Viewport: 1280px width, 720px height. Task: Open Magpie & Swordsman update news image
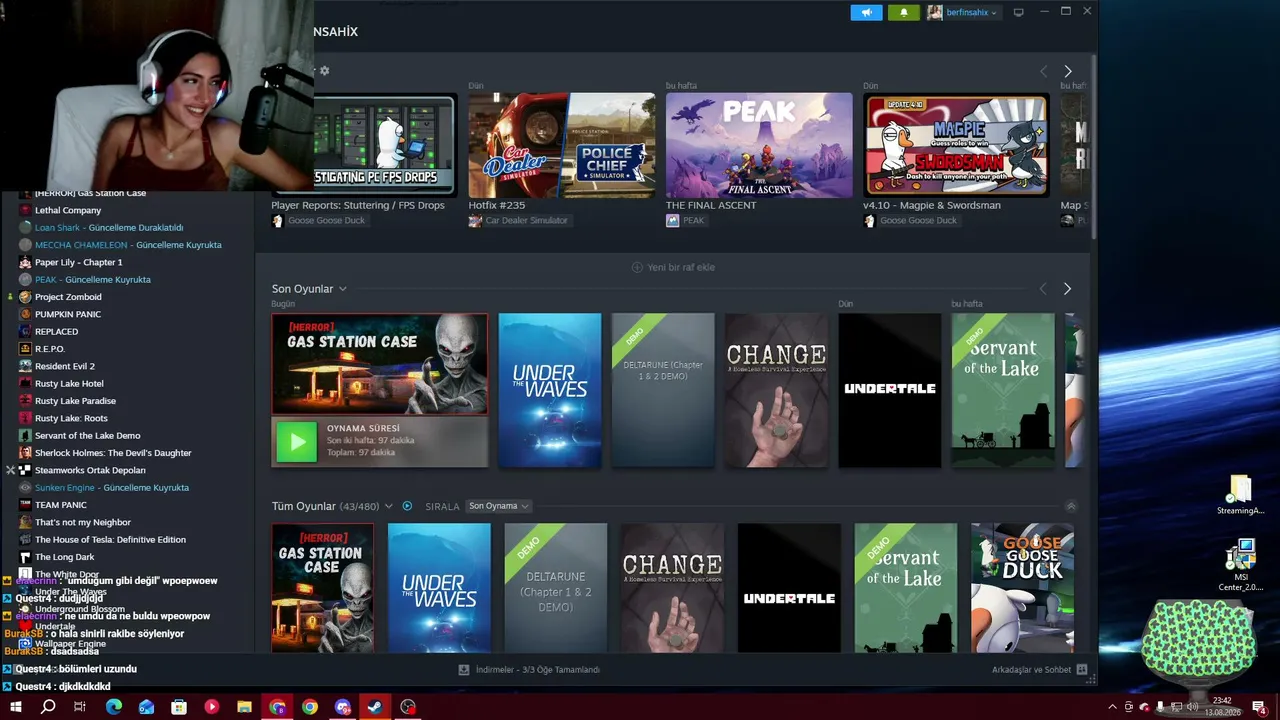[957, 145]
